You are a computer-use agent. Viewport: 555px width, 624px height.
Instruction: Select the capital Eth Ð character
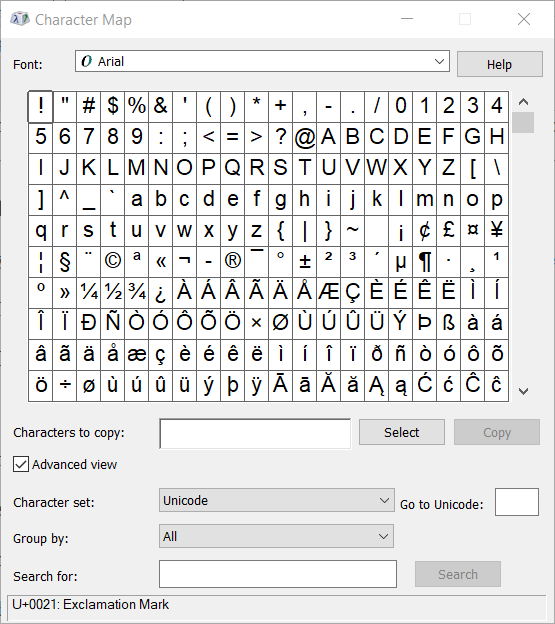coord(88,324)
